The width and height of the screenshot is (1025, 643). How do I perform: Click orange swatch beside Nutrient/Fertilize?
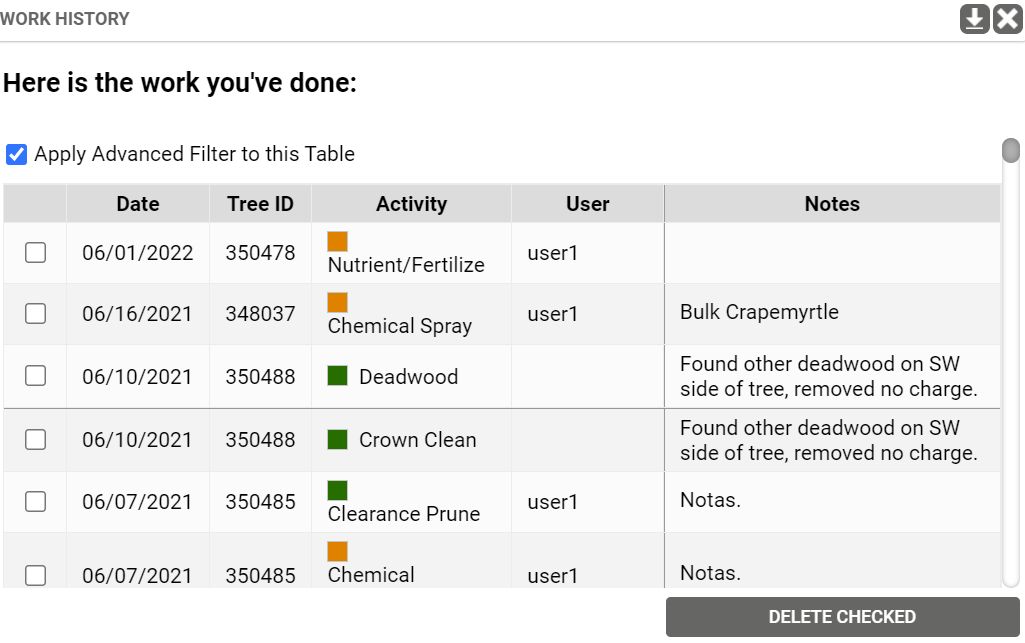(x=338, y=241)
